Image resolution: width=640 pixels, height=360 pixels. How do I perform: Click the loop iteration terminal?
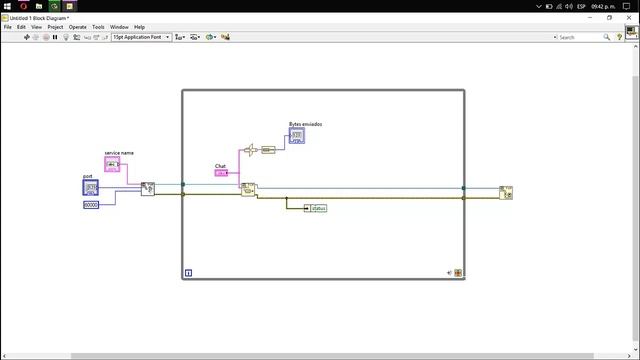[188, 273]
